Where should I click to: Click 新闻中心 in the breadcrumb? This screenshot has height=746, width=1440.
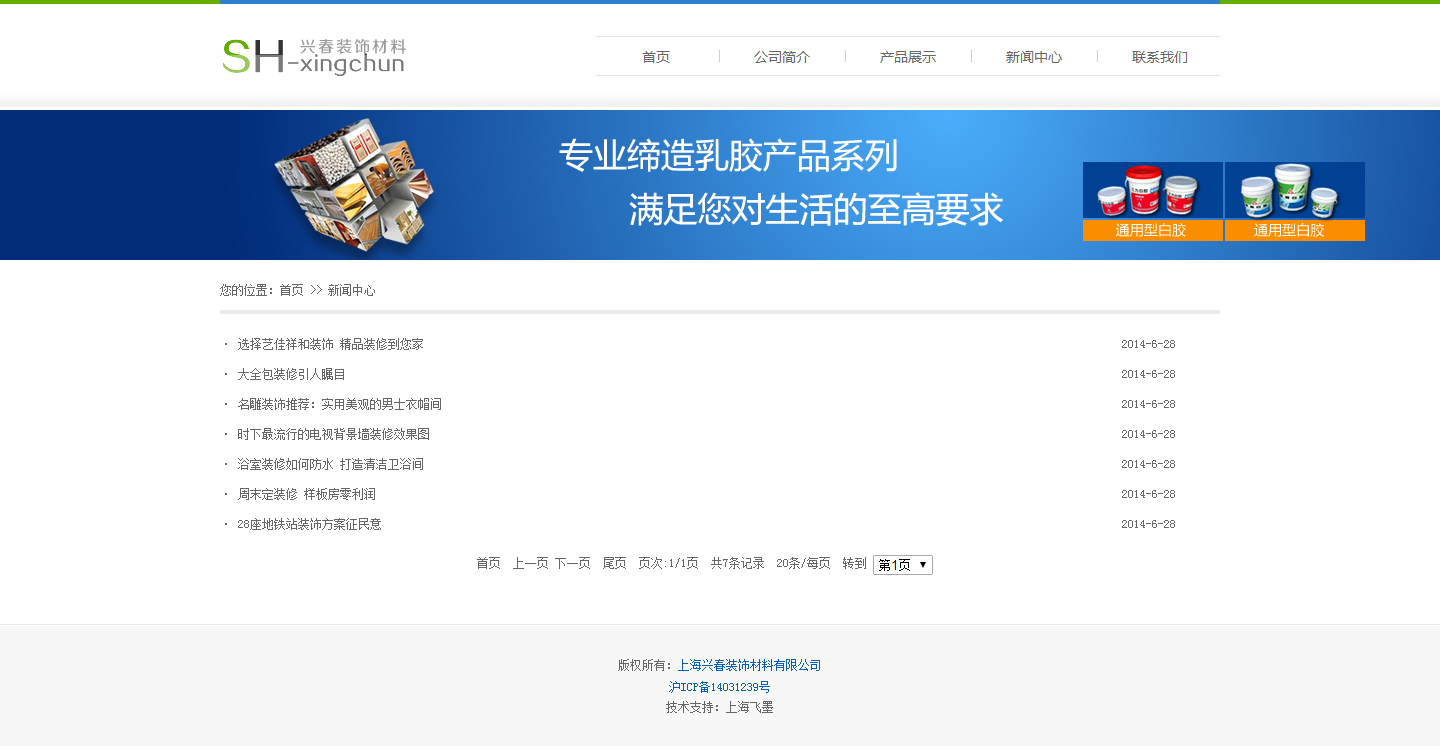[x=352, y=290]
